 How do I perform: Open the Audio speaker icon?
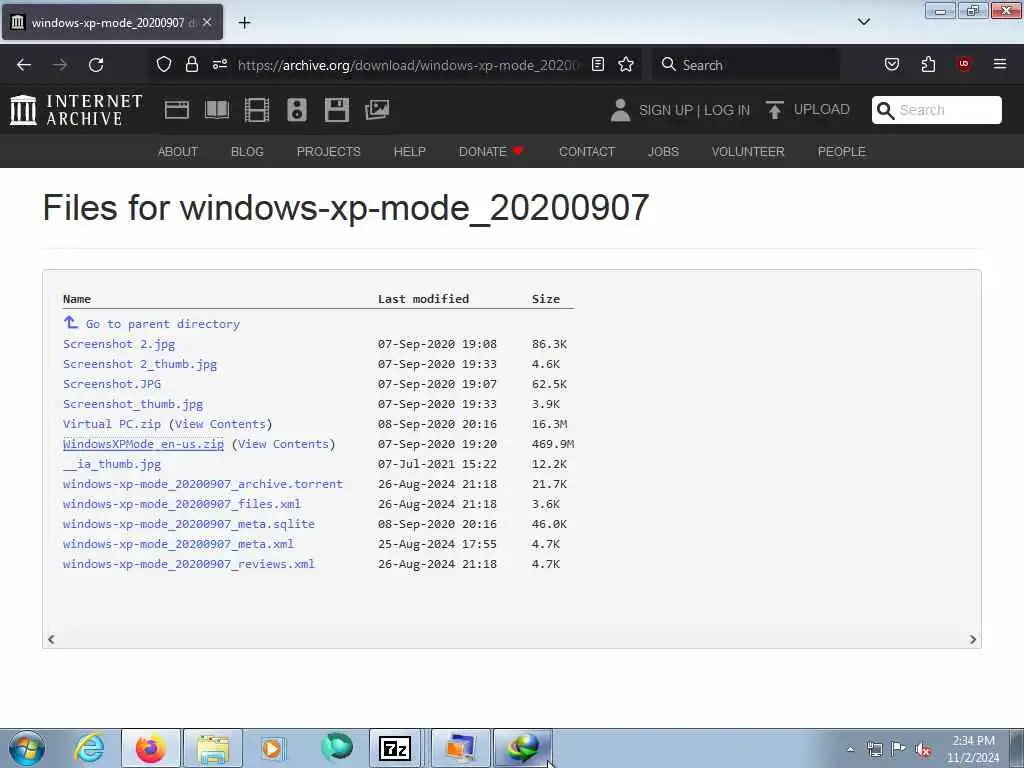tap(296, 110)
